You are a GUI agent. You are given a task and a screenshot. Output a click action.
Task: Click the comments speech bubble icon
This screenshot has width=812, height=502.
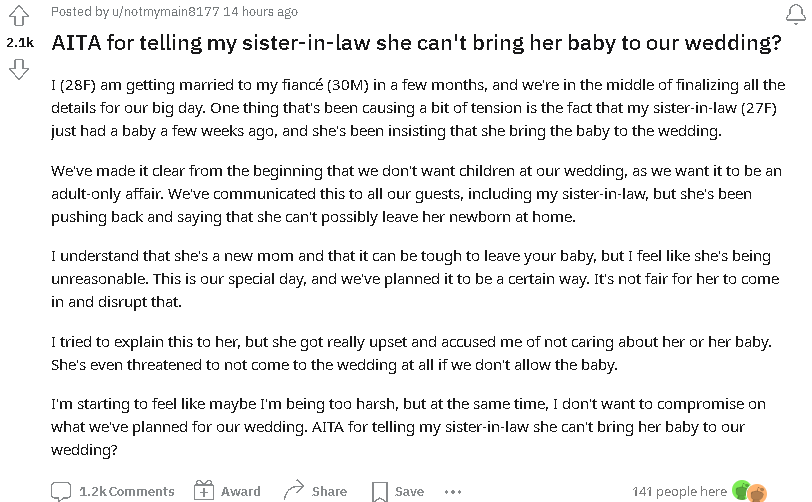[61, 491]
